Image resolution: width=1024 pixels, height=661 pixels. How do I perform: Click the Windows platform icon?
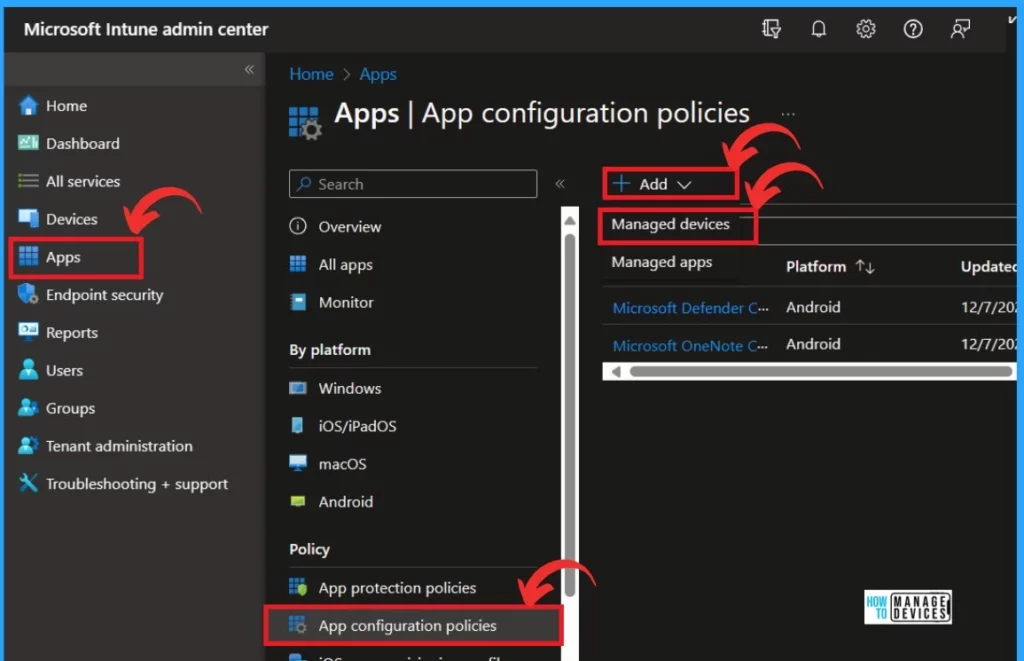coord(298,388)
